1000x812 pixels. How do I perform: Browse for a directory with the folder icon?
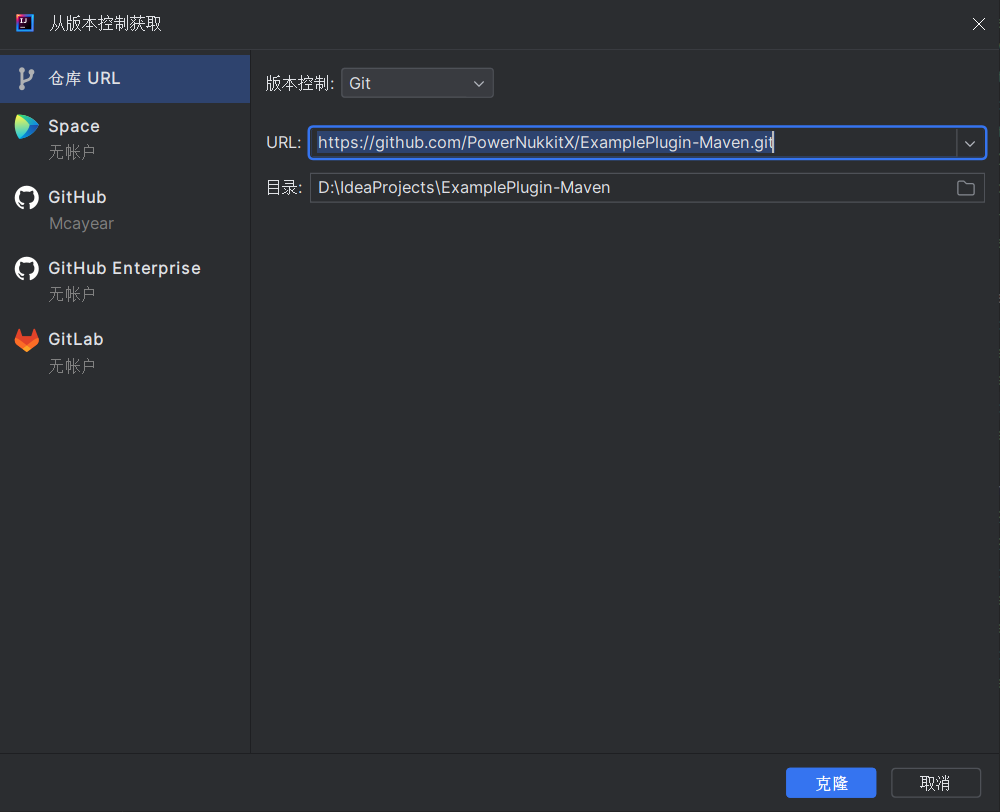[x=966, y=188]
